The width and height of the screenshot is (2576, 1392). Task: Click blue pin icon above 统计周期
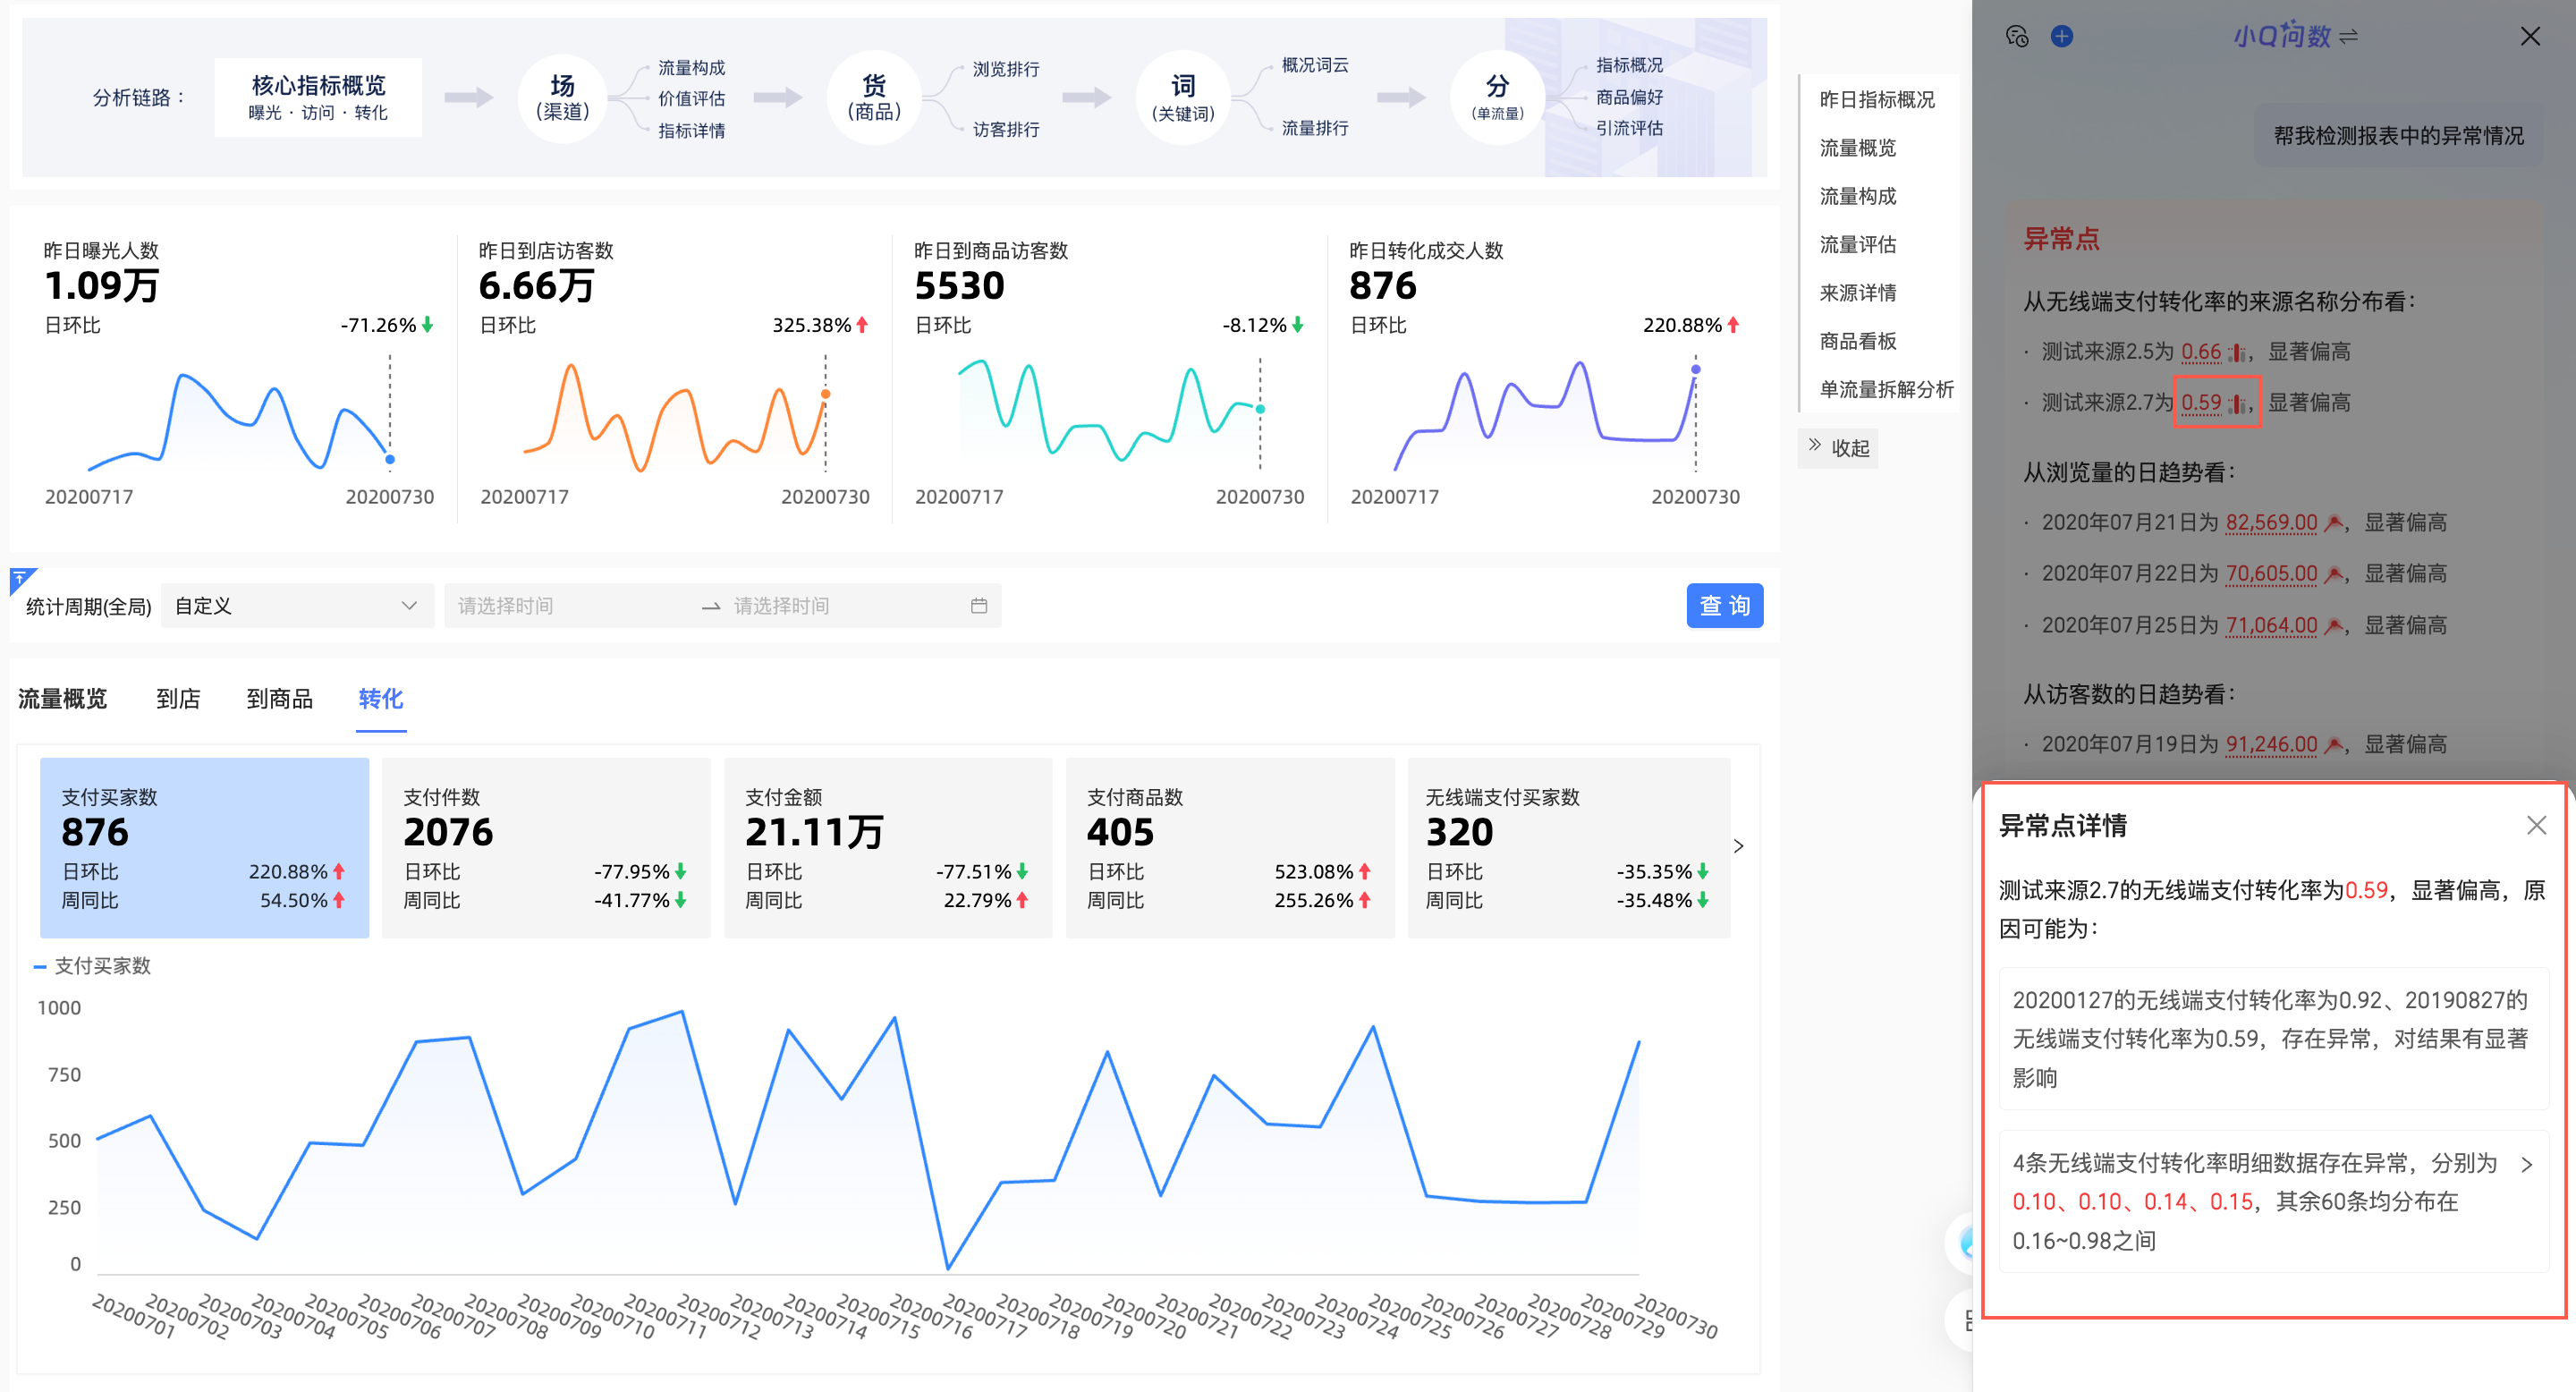click(20, 580)
